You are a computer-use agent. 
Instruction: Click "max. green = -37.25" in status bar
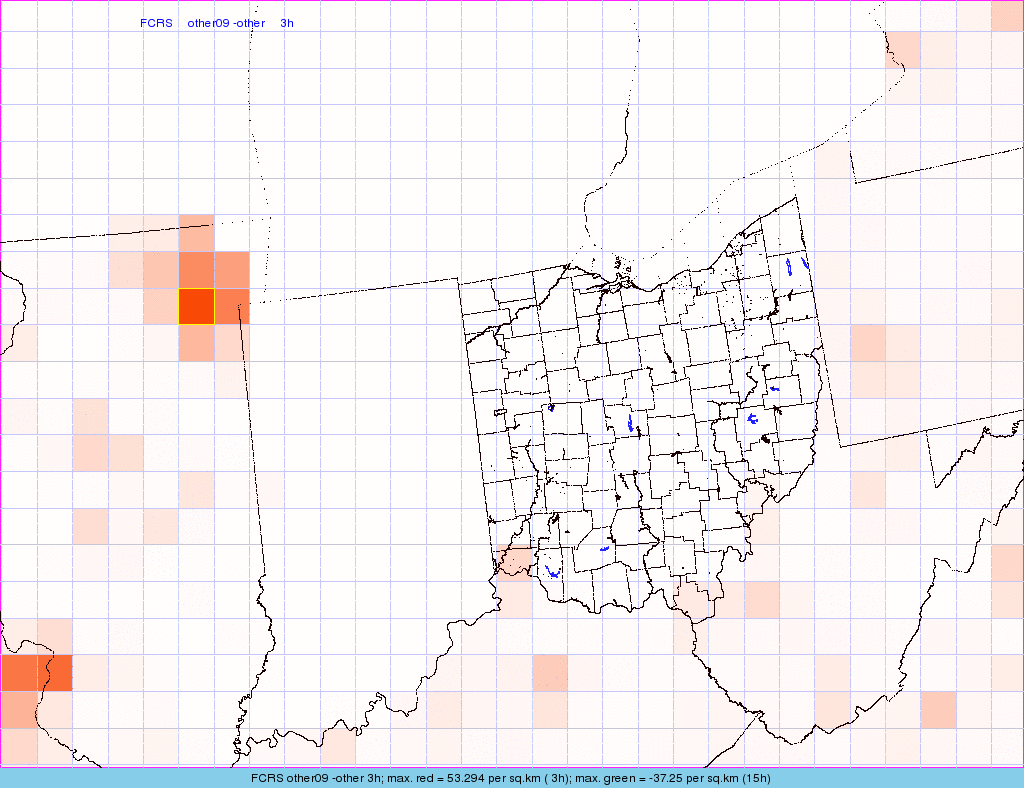coord(640,778)
